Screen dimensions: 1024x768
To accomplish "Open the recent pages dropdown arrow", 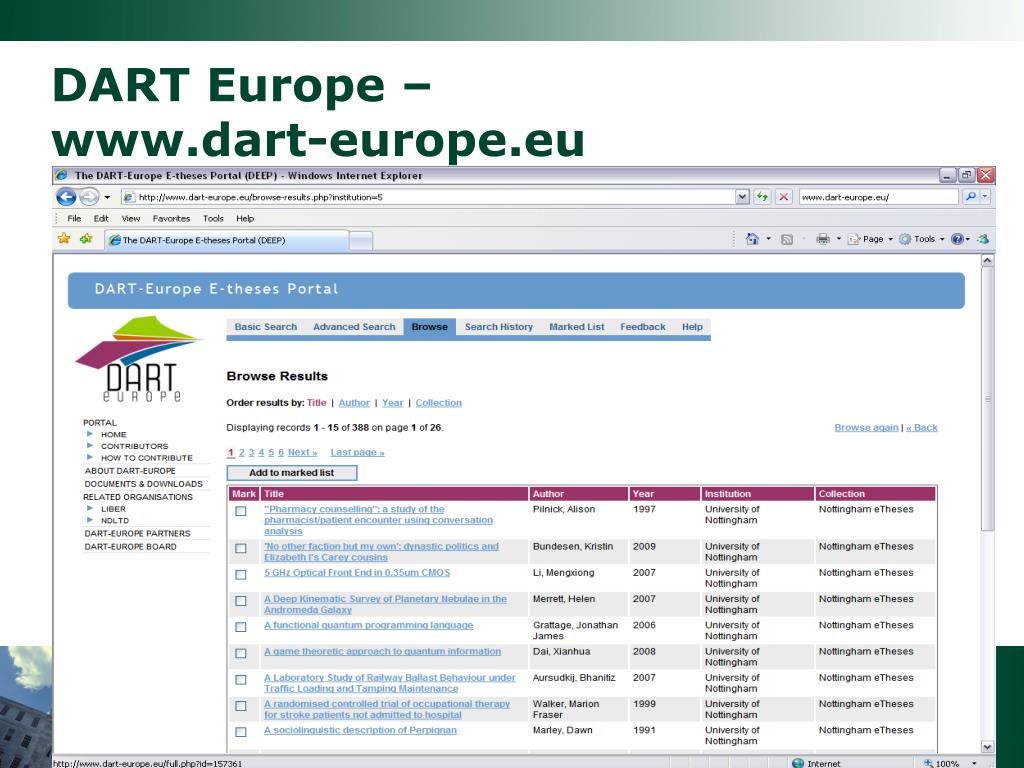I will pyautogui.click(x=107, y=197).
